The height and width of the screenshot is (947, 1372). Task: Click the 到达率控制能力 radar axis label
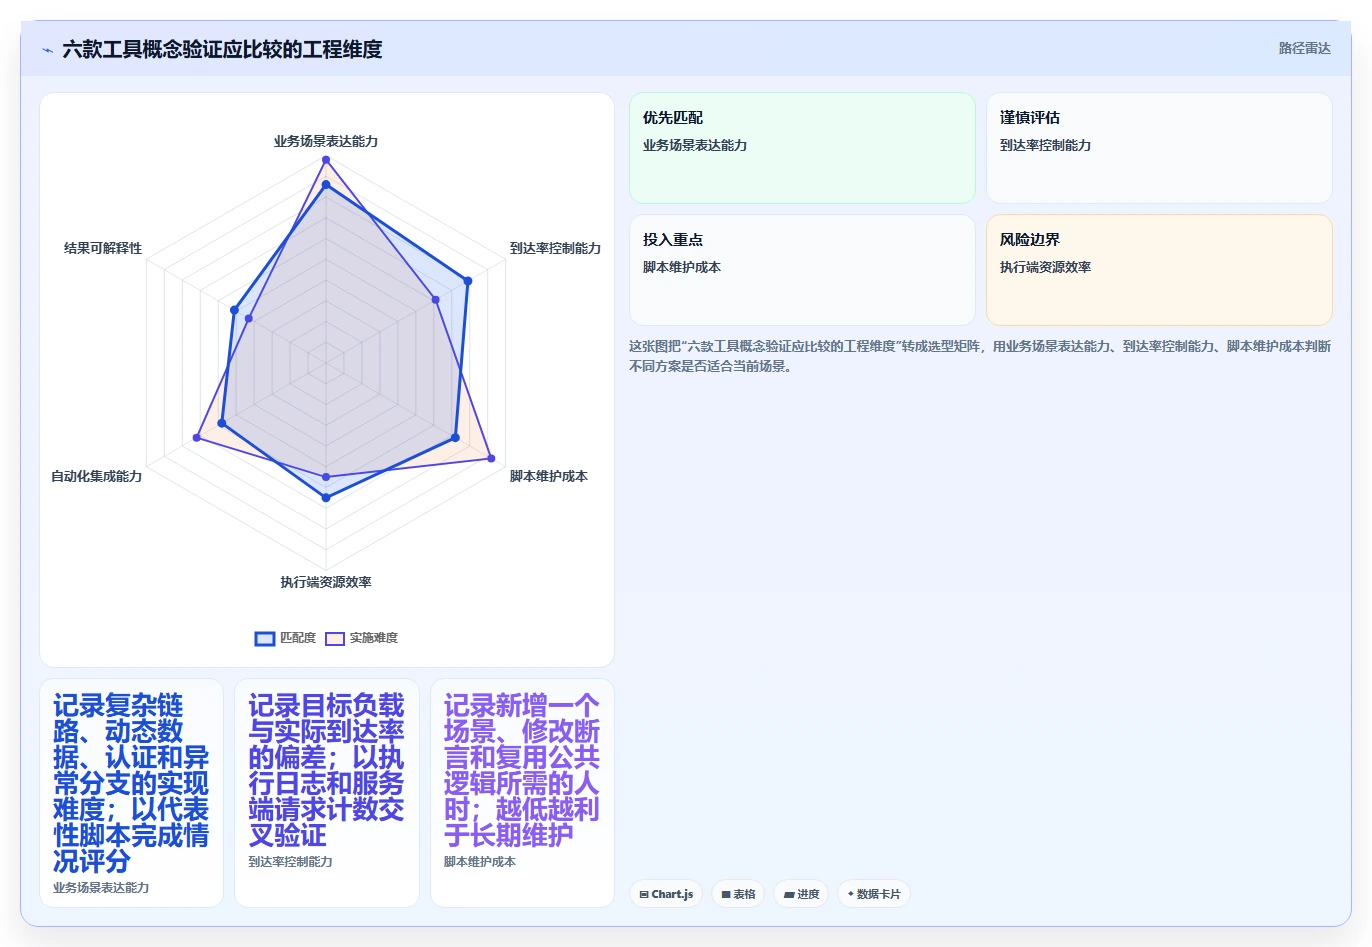555,248
